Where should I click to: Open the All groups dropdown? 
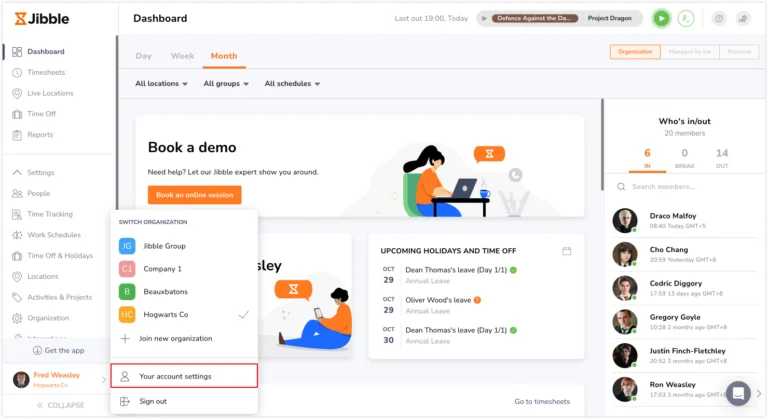tap(226, 84)
